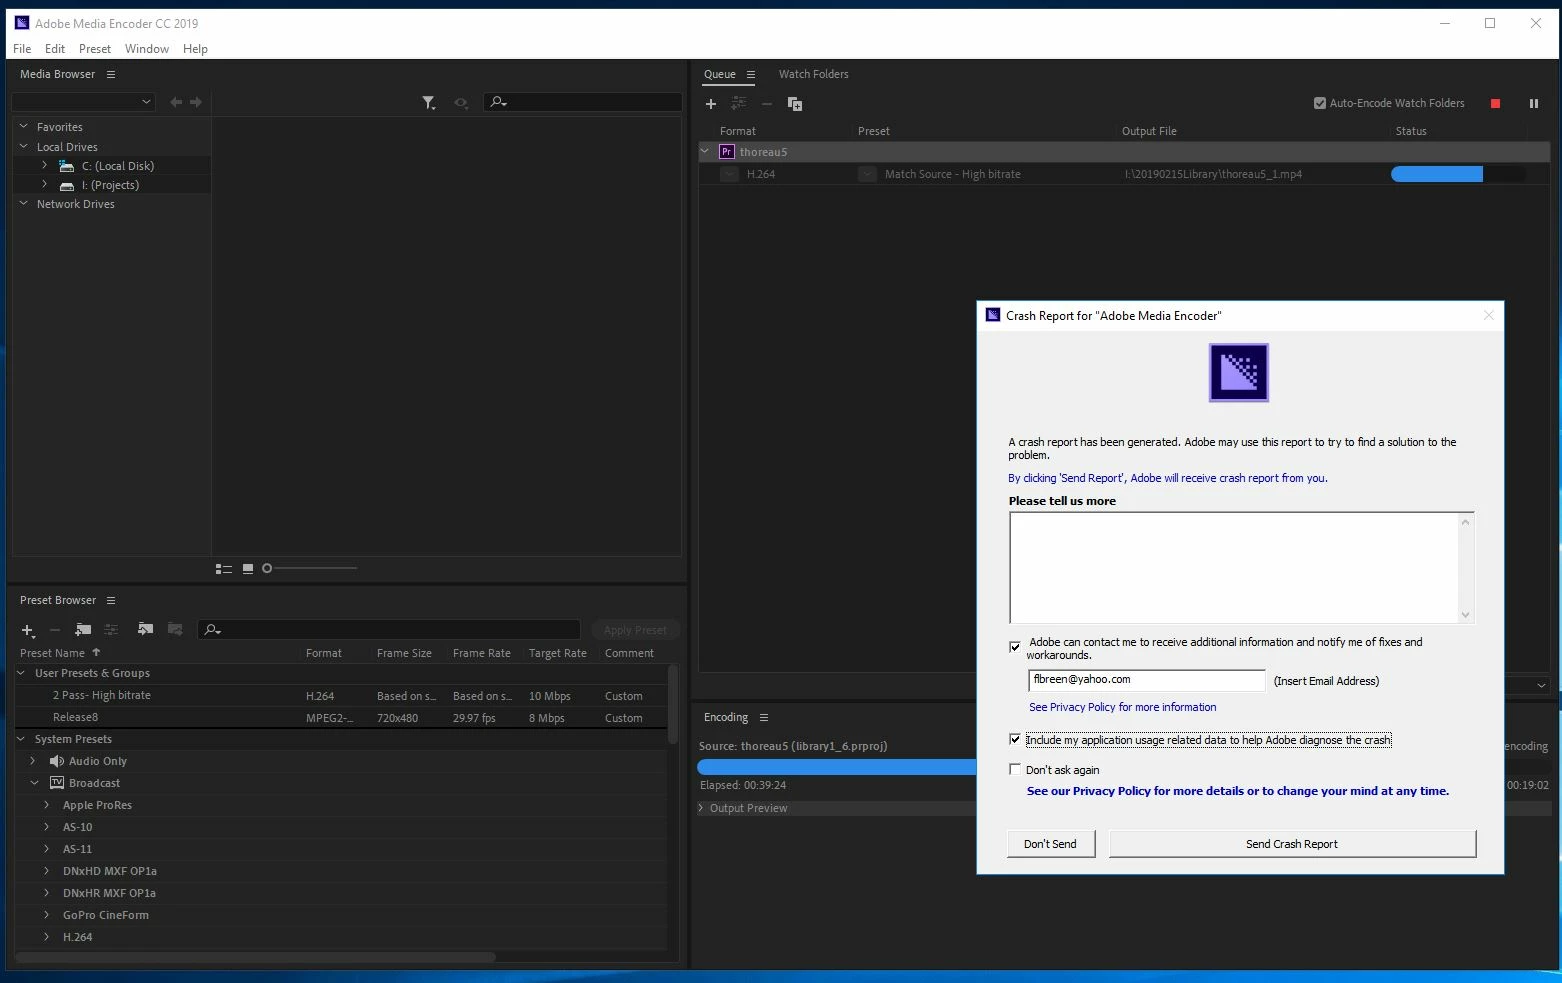Collapse the Network Drives node
The height and width of the screenshot is (983, 1562).
(24, 204)
